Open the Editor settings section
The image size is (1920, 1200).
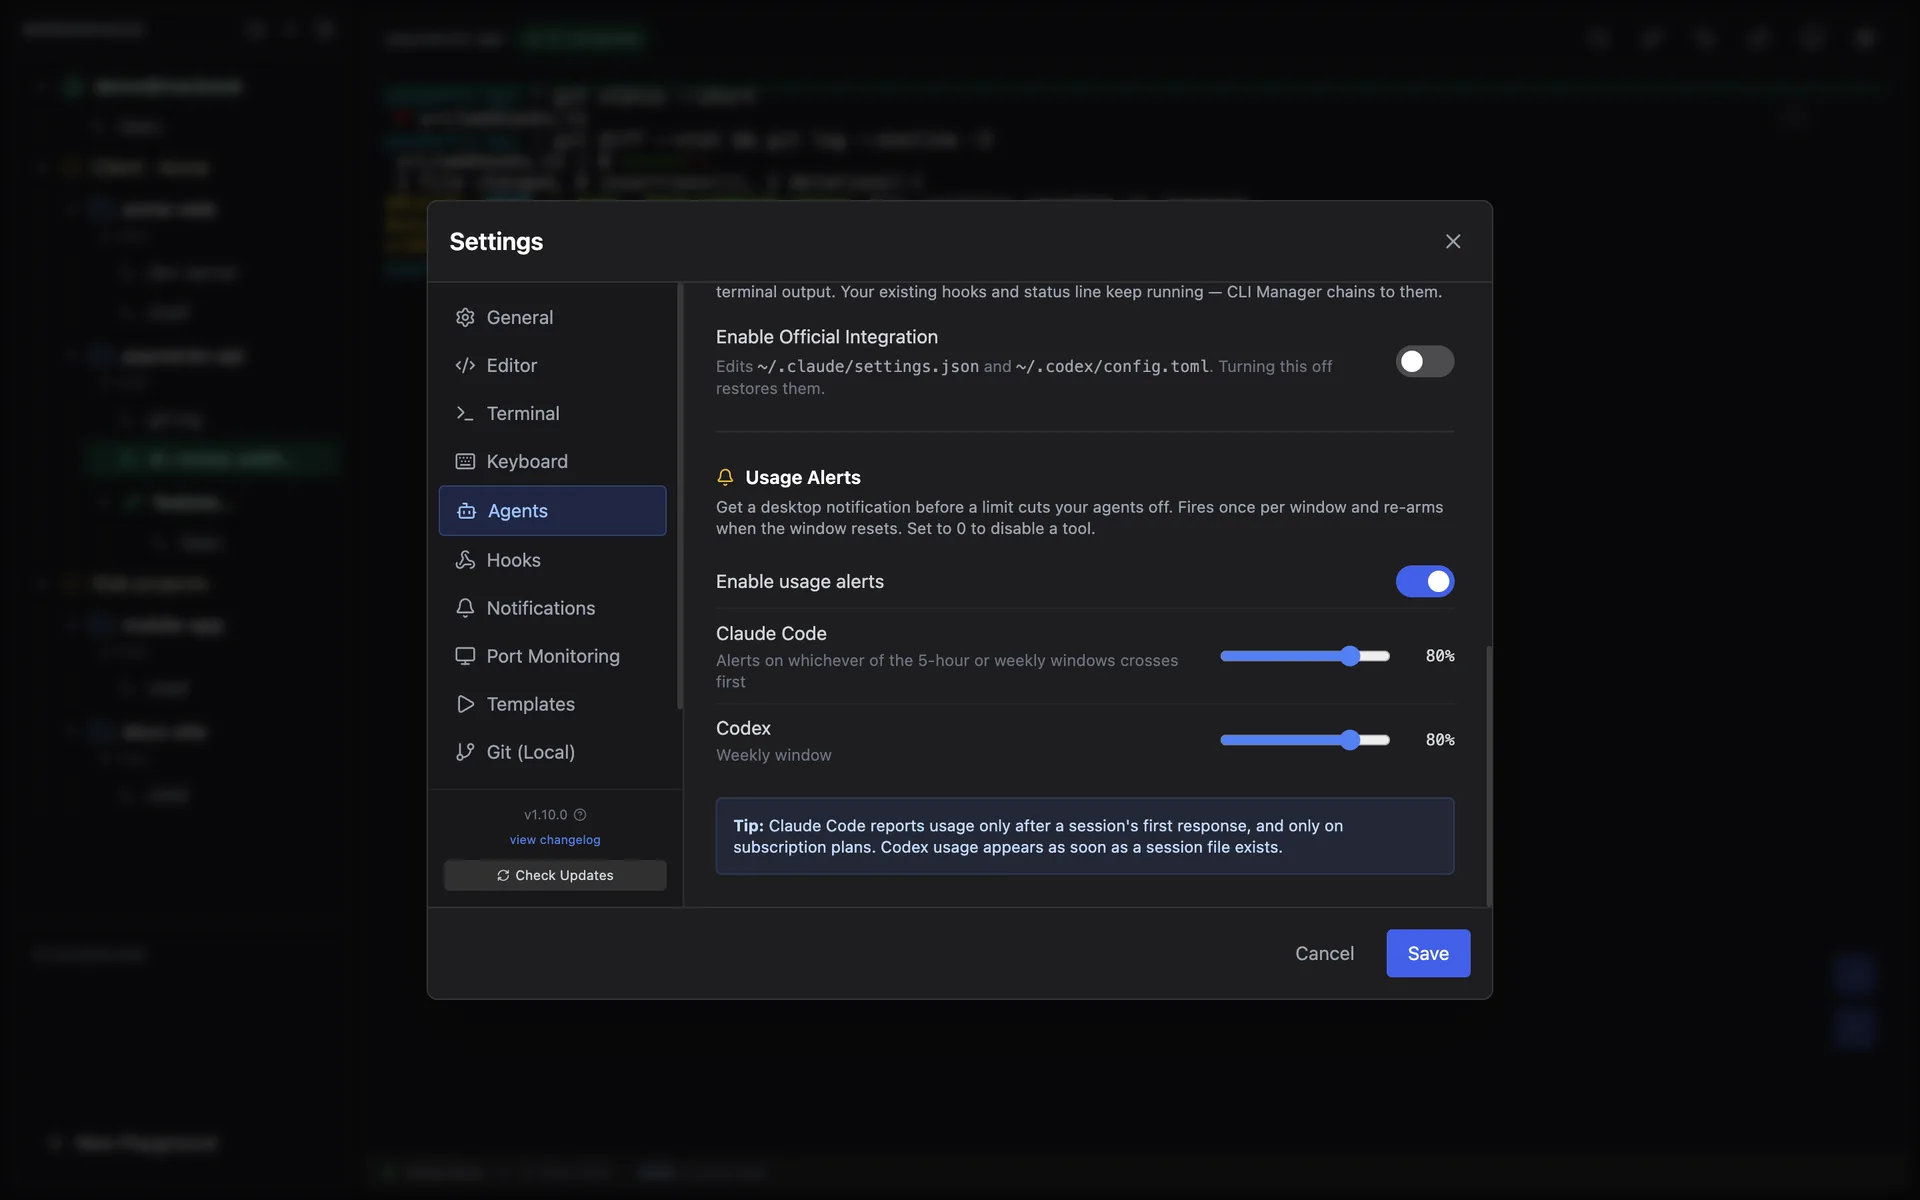pyautogui.click(x=552, y=365)
